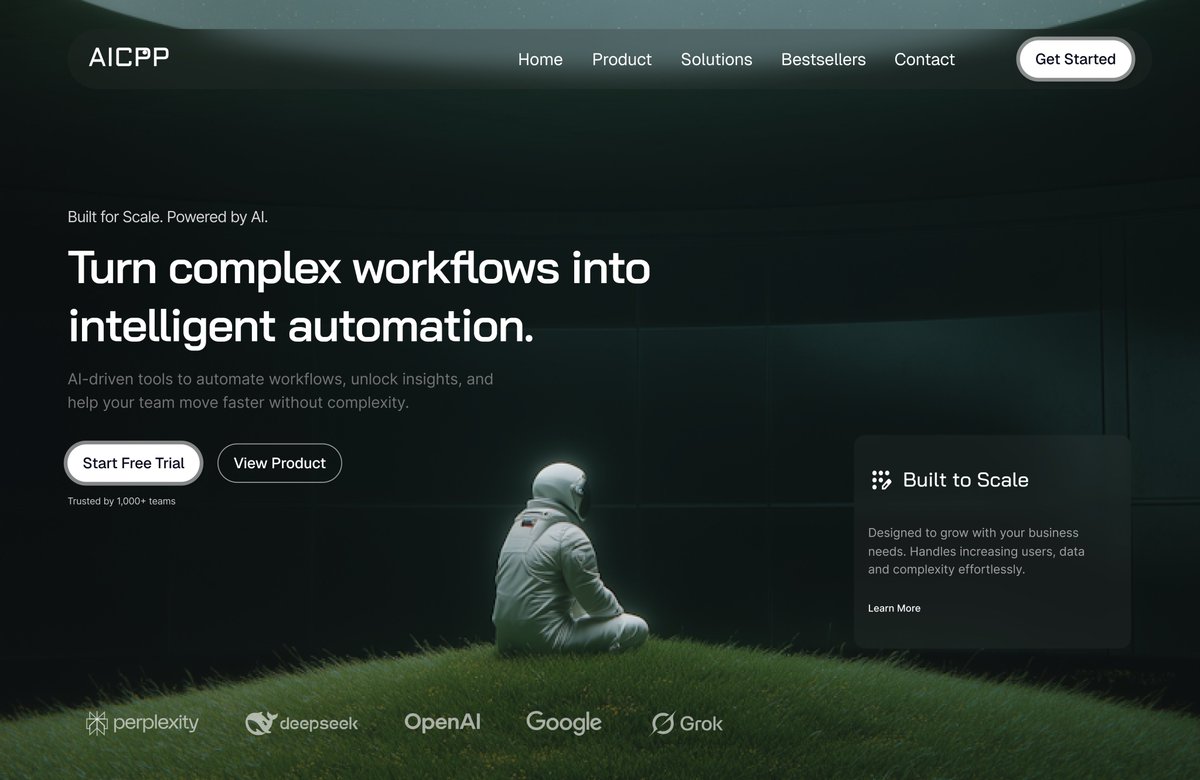Open the Solutions nav item
This screenshot has width=1200, height=780.
(x=716, y=59)
